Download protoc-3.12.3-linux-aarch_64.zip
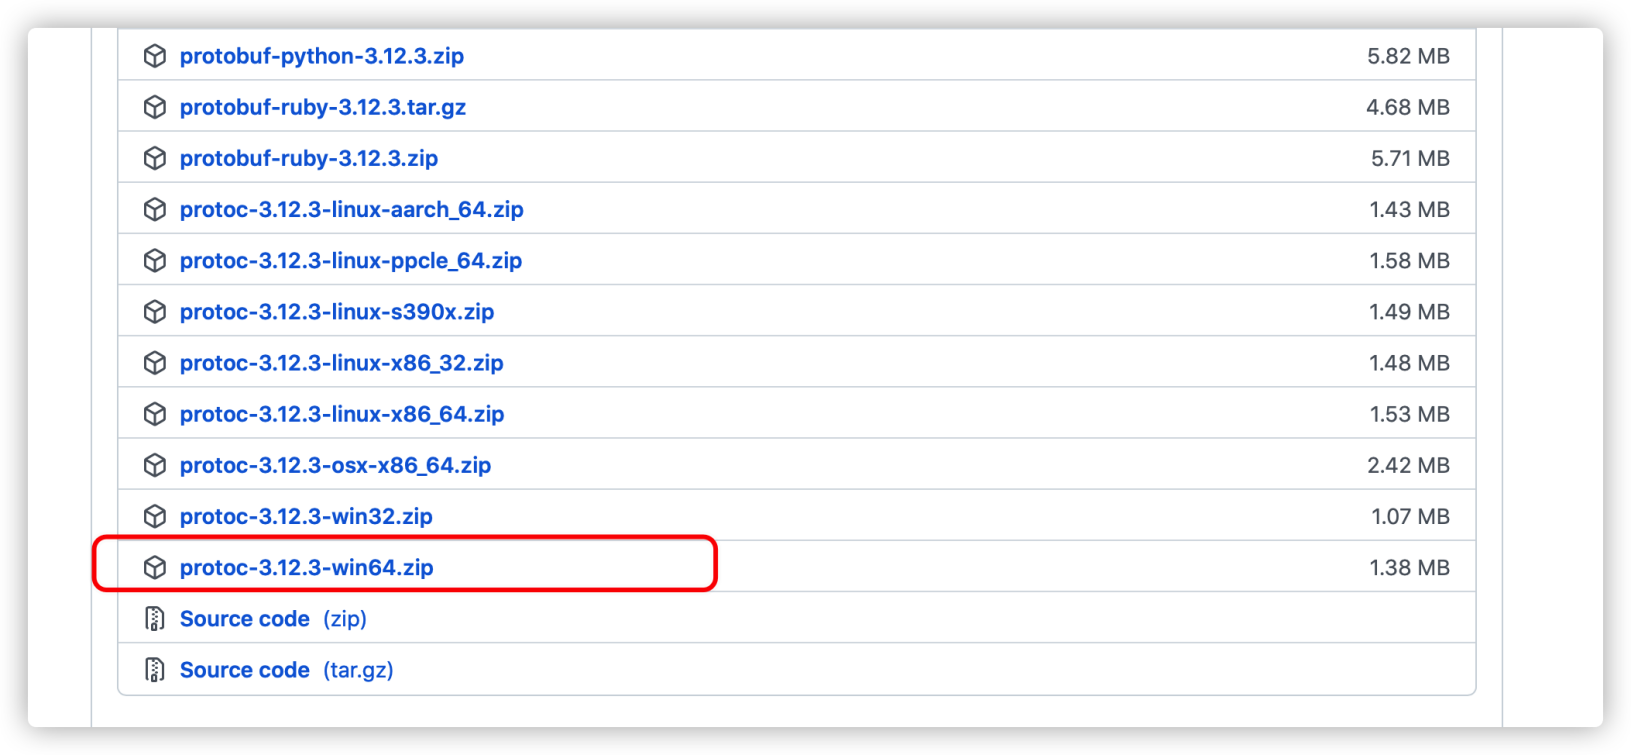 coord(352,209)
